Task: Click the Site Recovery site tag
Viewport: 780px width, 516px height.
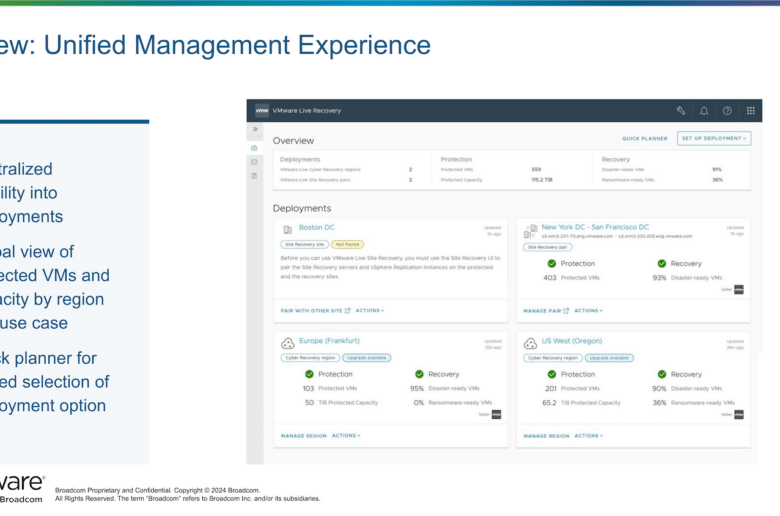Action: pos(304,244)
